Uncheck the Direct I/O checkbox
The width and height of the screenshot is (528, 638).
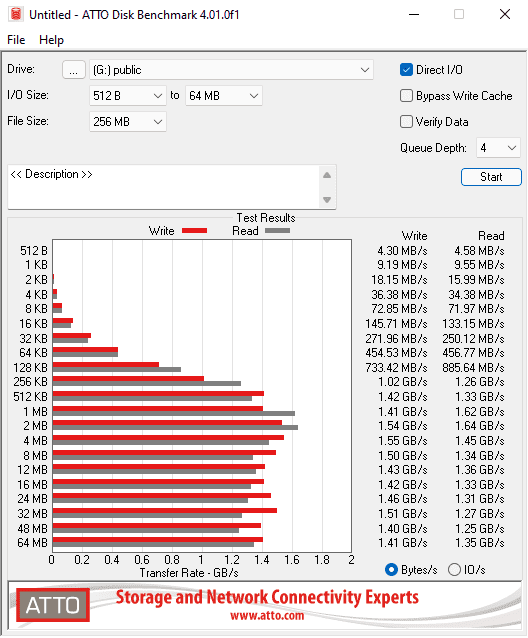406,70
